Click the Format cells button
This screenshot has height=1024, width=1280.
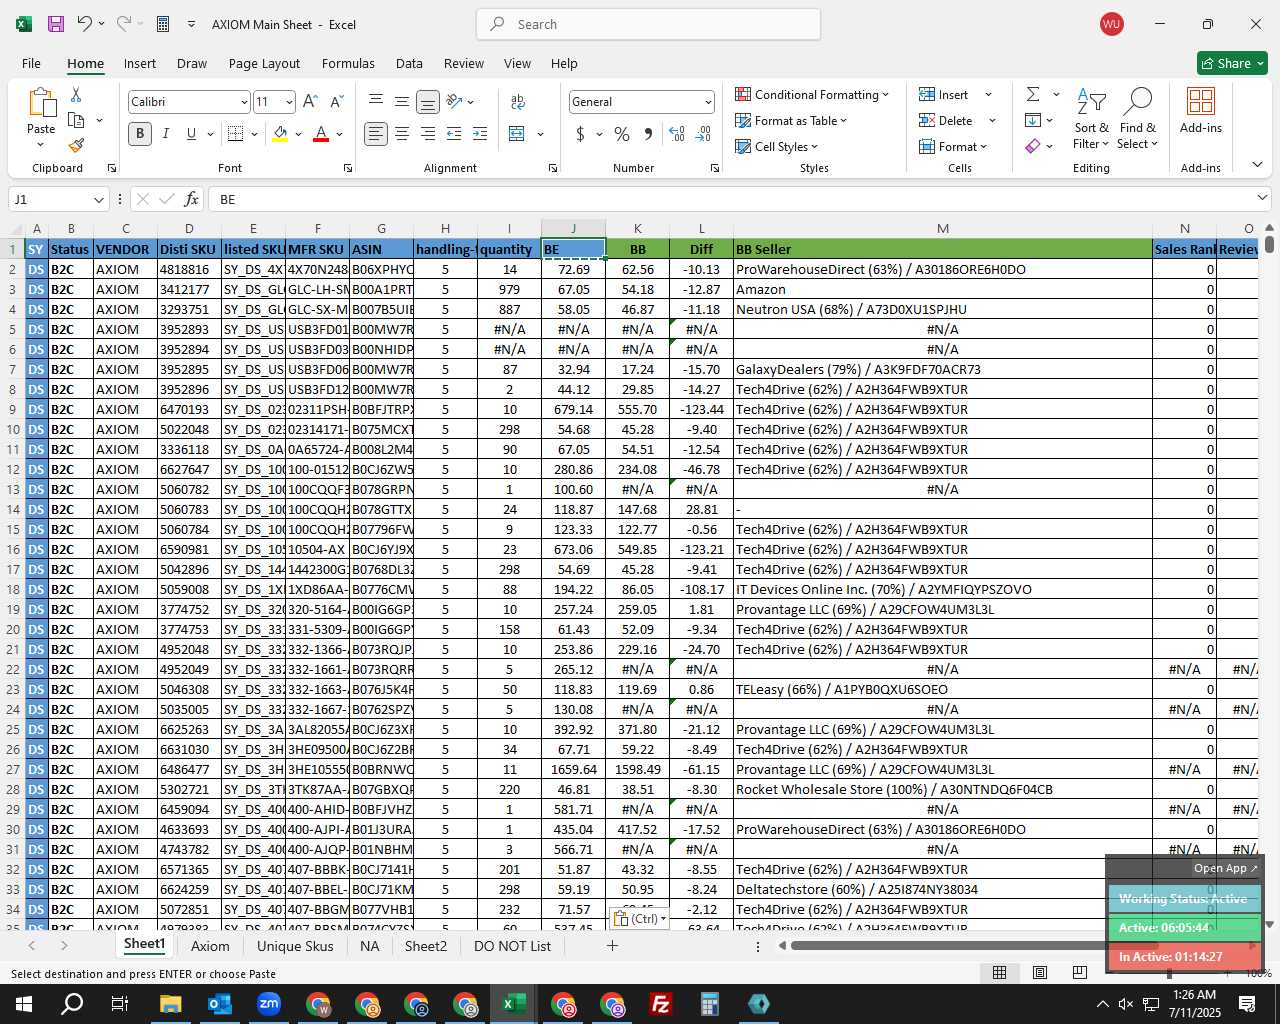[x=954, y=146]
